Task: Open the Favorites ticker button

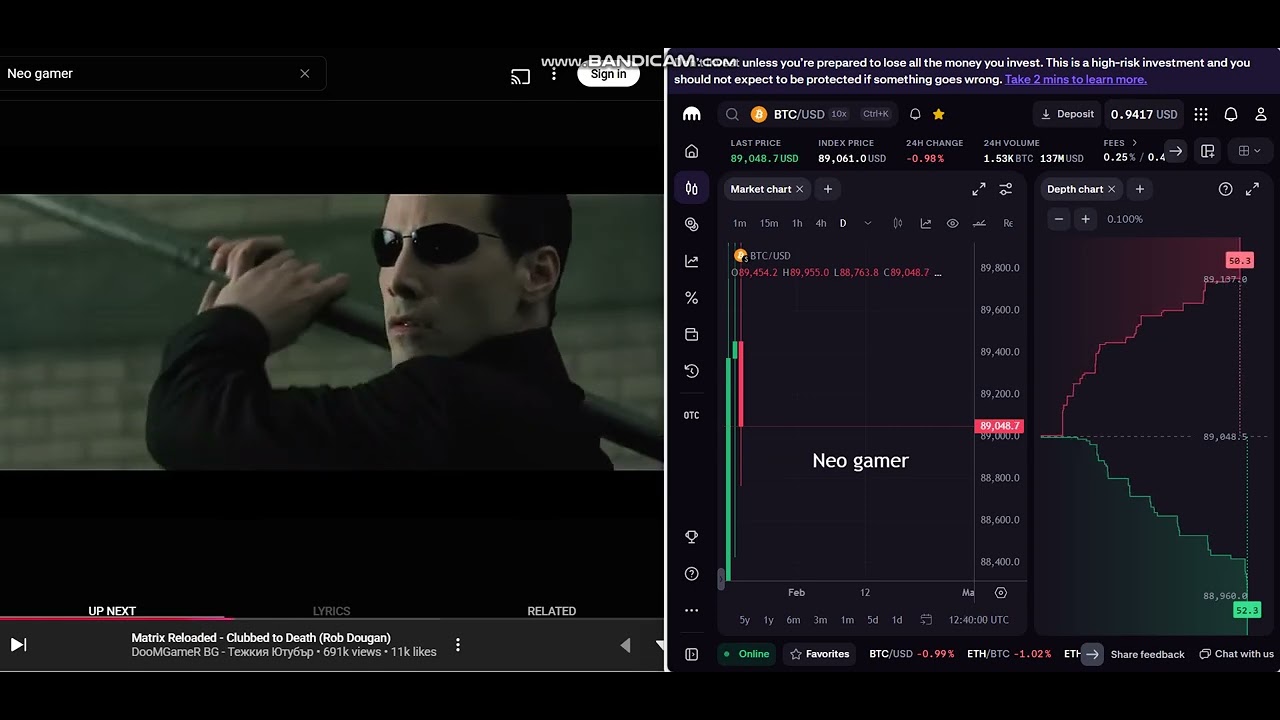Action: 820,654
